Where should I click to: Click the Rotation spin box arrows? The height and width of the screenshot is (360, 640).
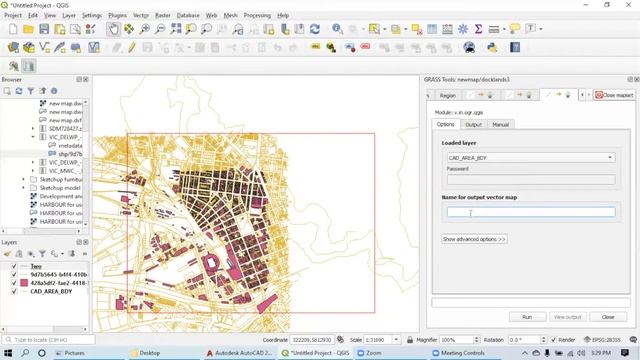point(543,340)
